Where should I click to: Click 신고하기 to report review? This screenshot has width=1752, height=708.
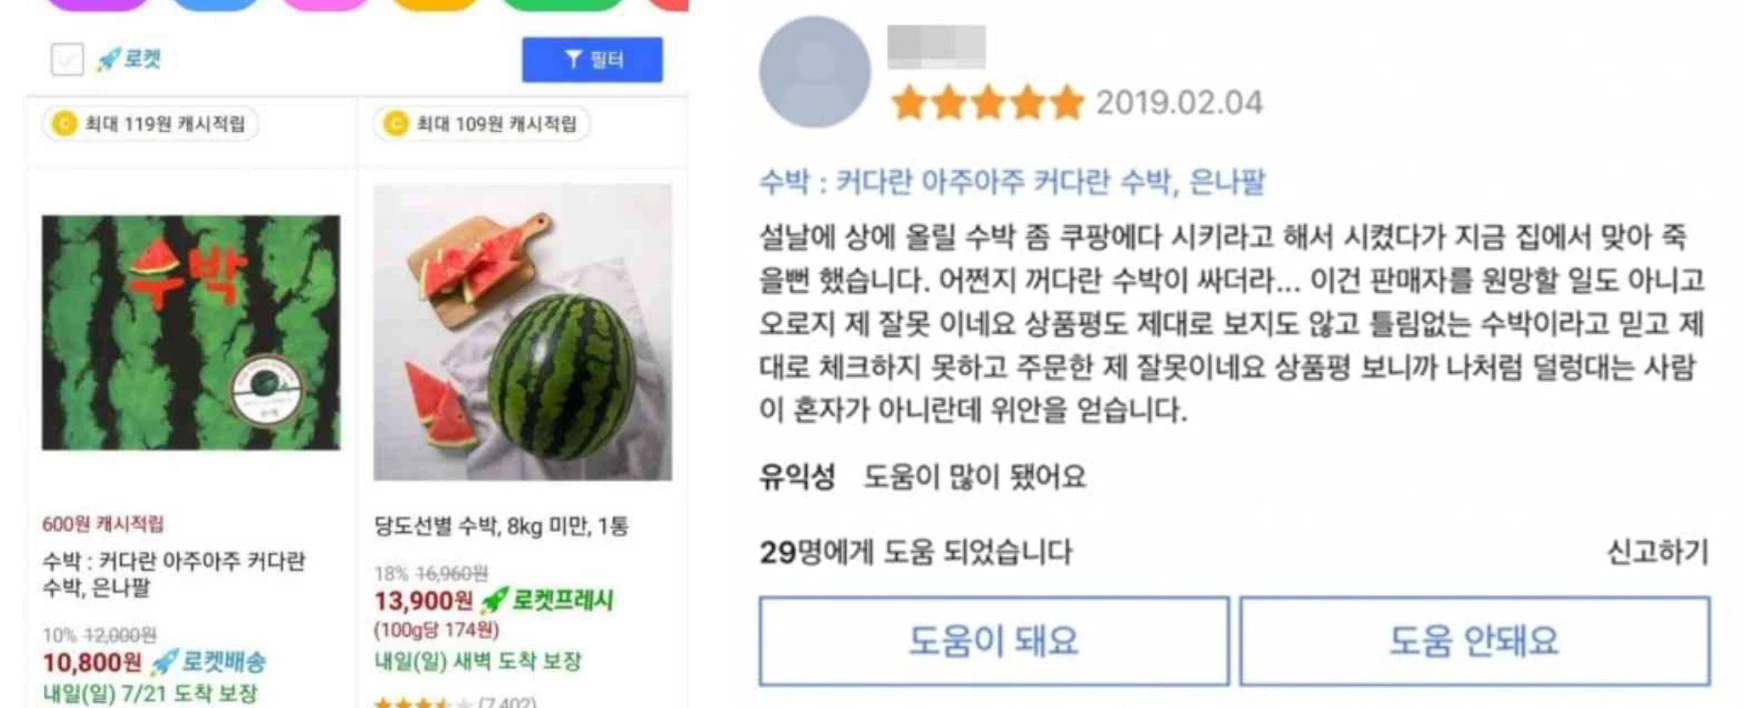pos(1657,552)
